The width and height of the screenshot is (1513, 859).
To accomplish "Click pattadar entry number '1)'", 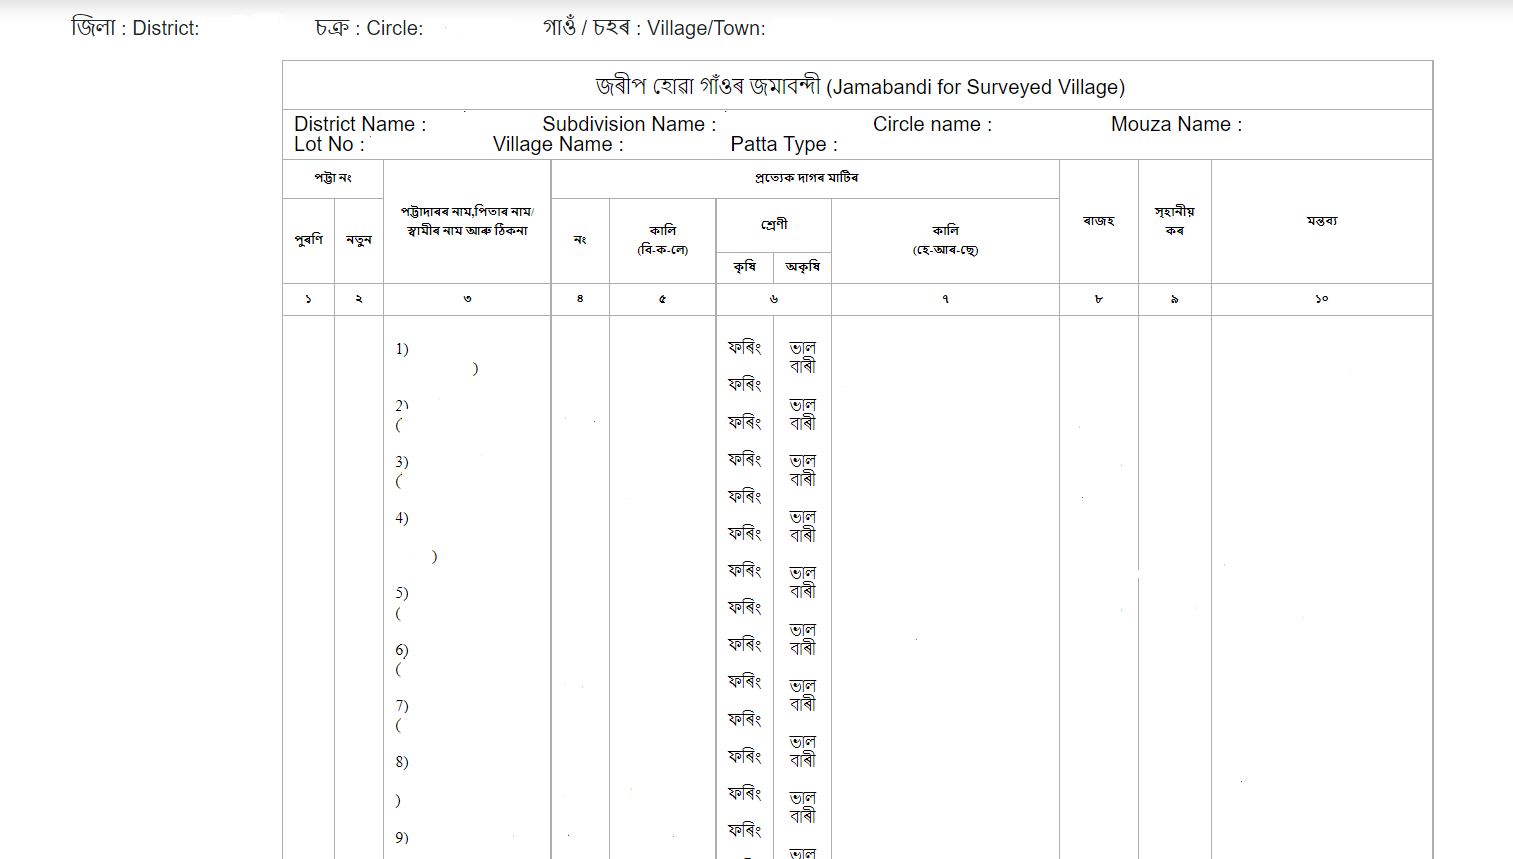I will click(402, 349).
